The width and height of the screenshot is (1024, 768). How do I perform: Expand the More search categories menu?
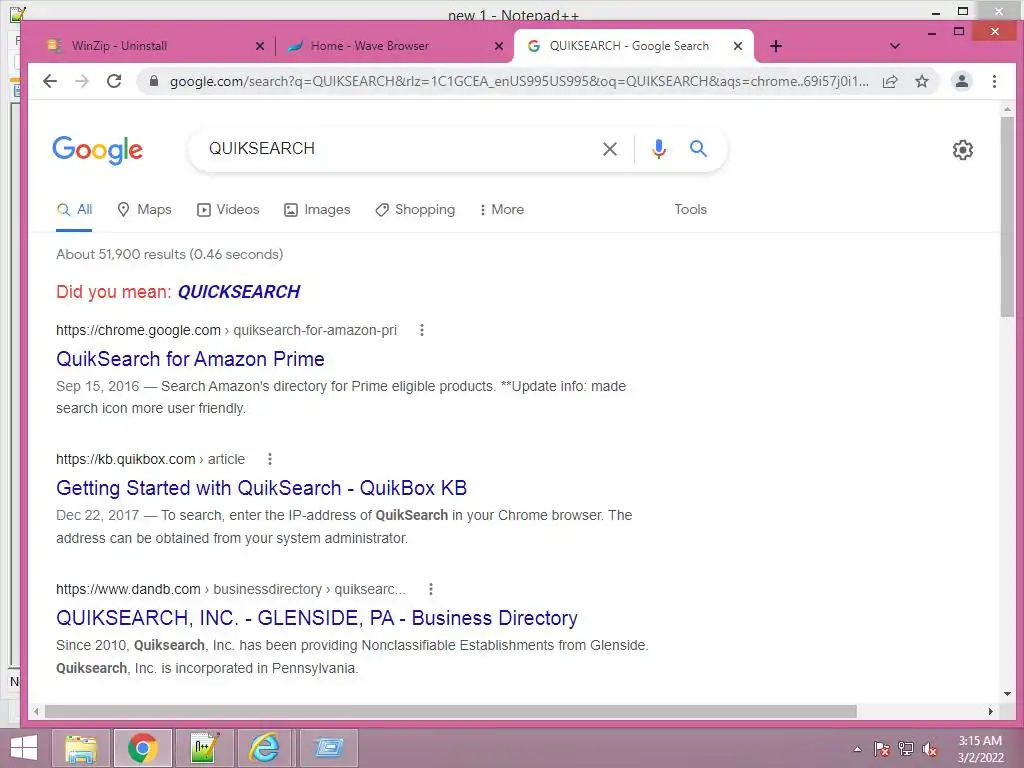click(502, 210)
